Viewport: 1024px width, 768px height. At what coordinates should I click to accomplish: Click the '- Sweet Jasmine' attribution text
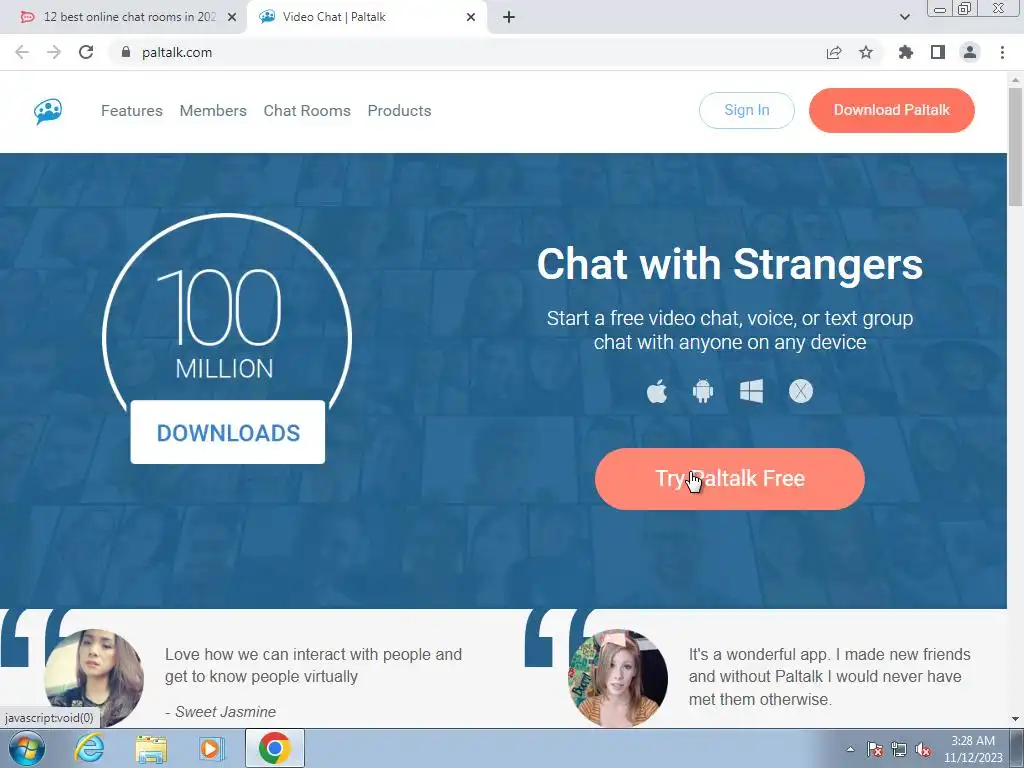(221, 712)
